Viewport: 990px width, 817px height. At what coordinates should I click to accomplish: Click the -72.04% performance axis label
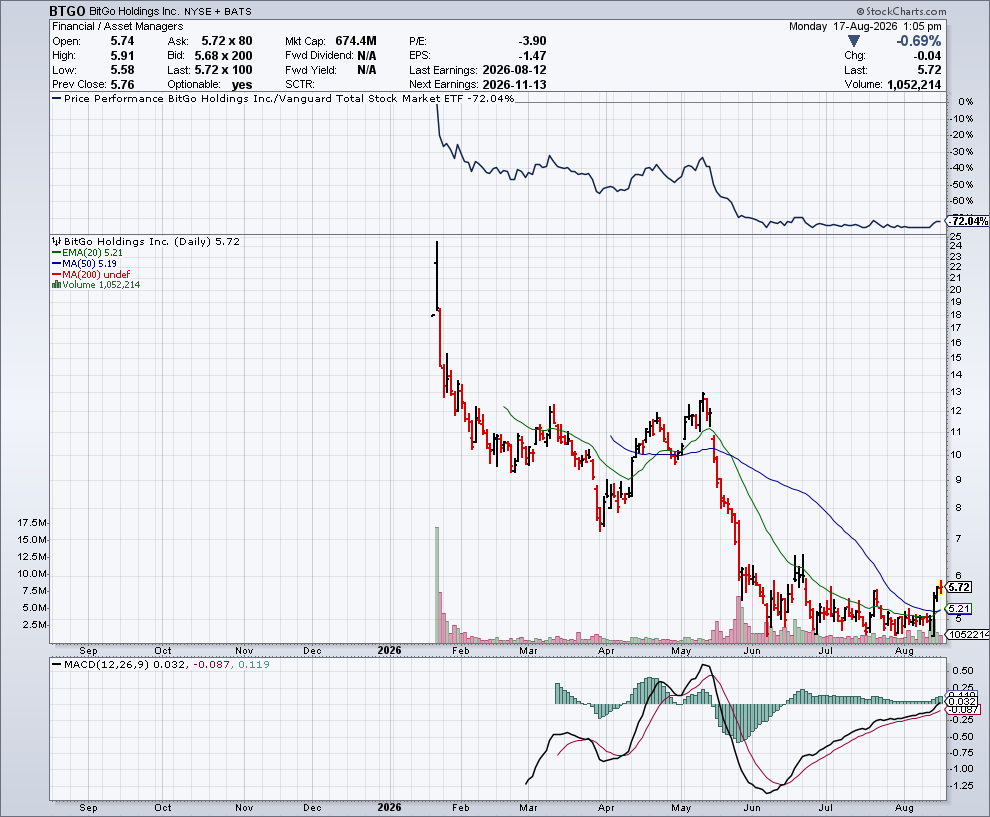tap(969, 221)
